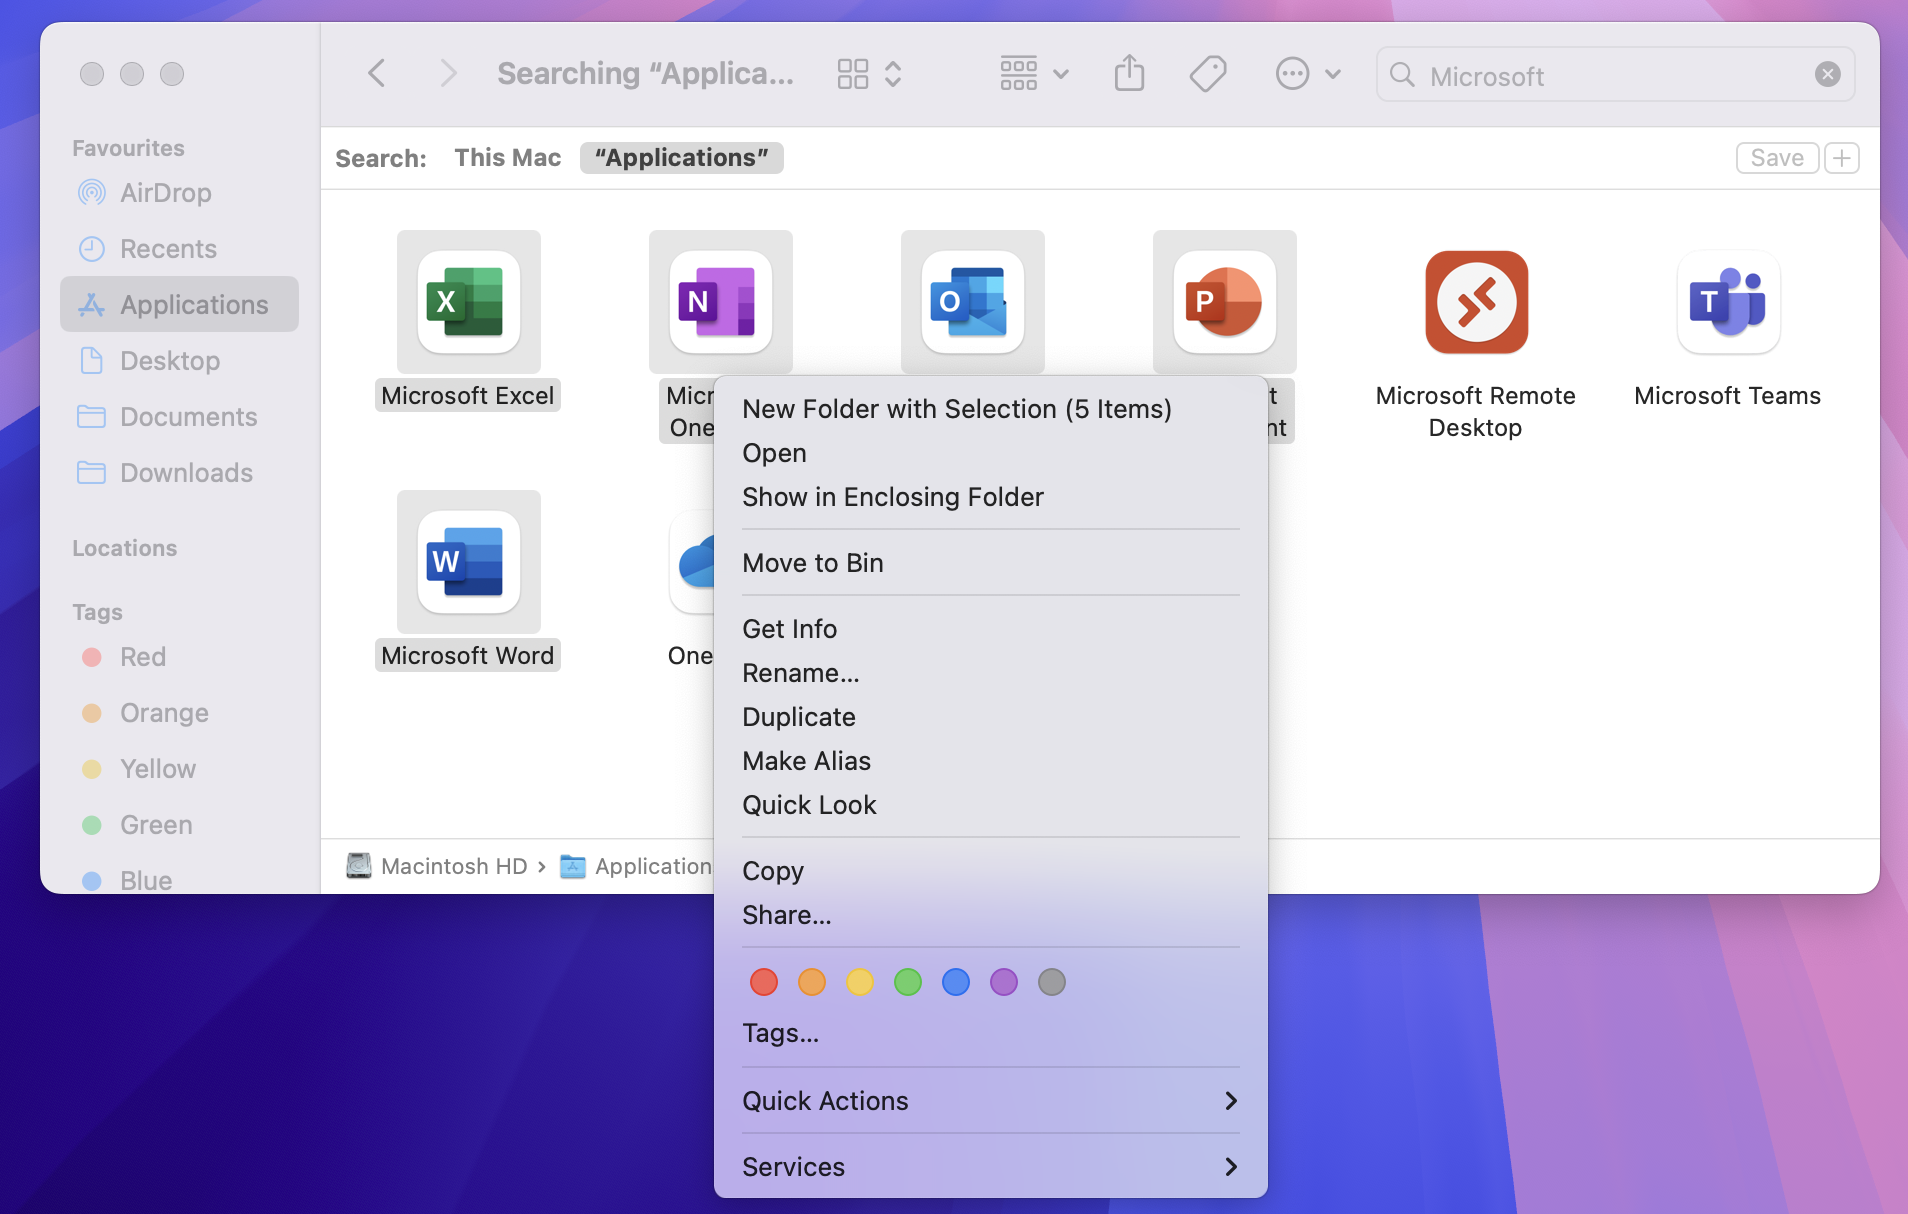
Task: Expand the Quick Actions submenu
Action: tap(991, 1101)
